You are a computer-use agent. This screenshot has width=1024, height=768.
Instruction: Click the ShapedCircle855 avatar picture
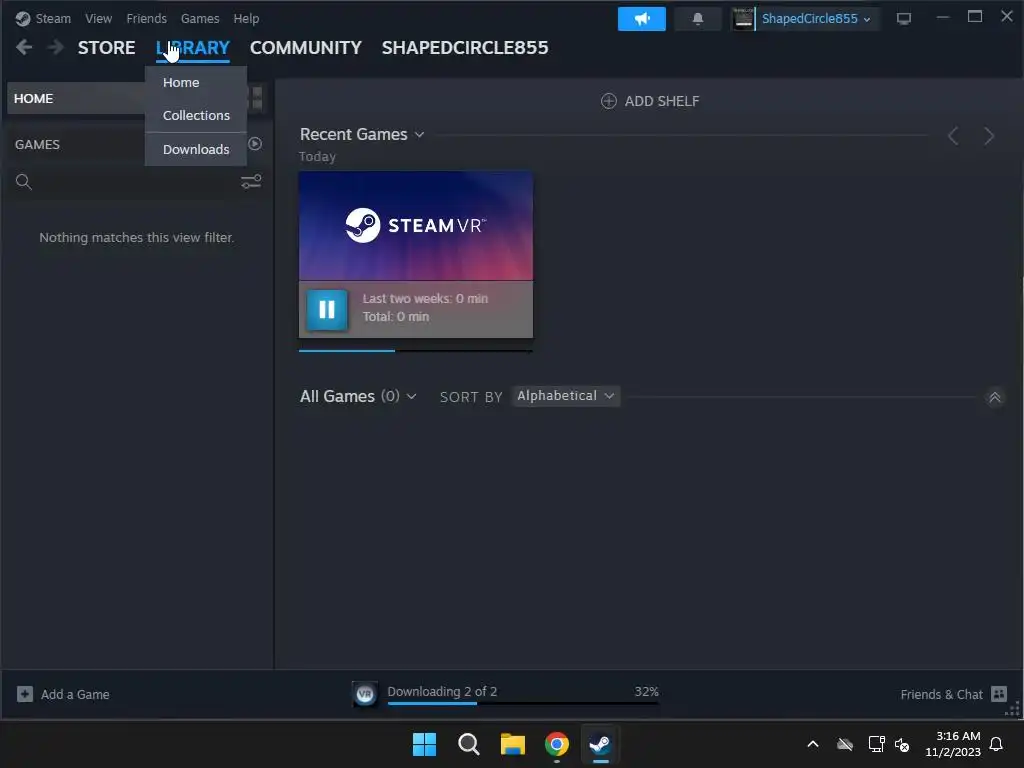[x=743, y=19]
